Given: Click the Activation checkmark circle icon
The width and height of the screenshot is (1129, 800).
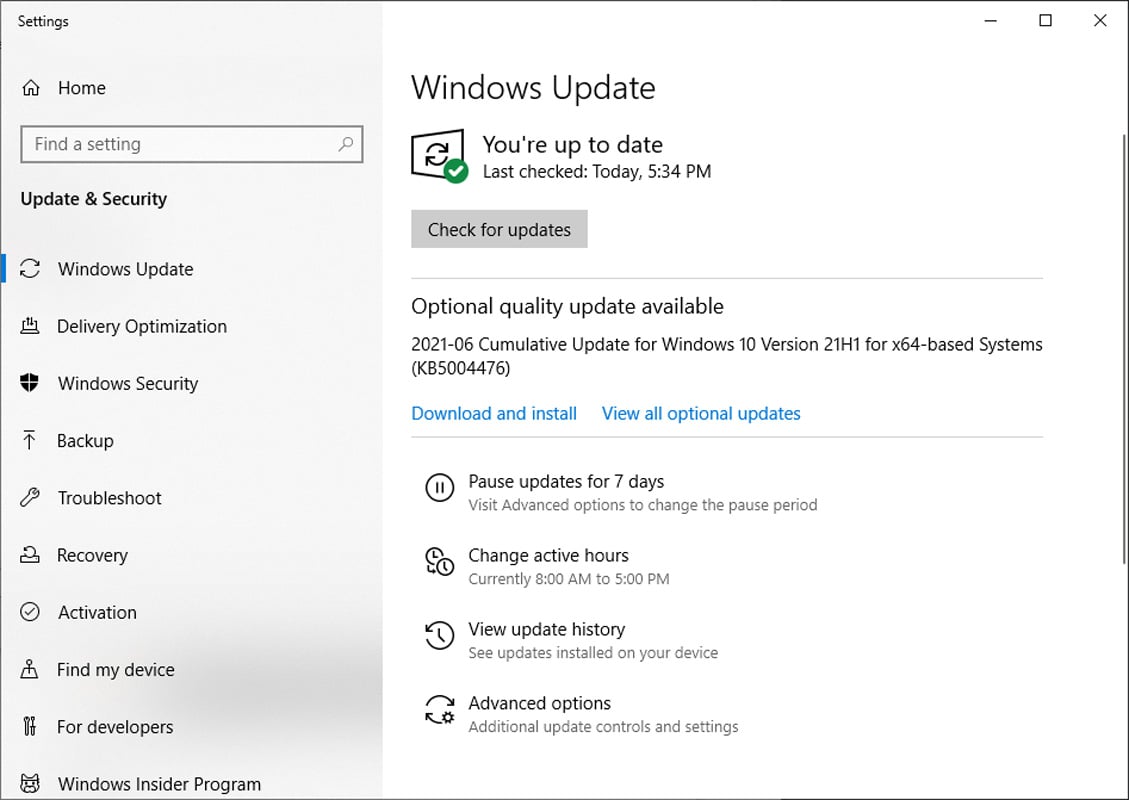Looking at the screenshot, I should (x=30, y=612).
